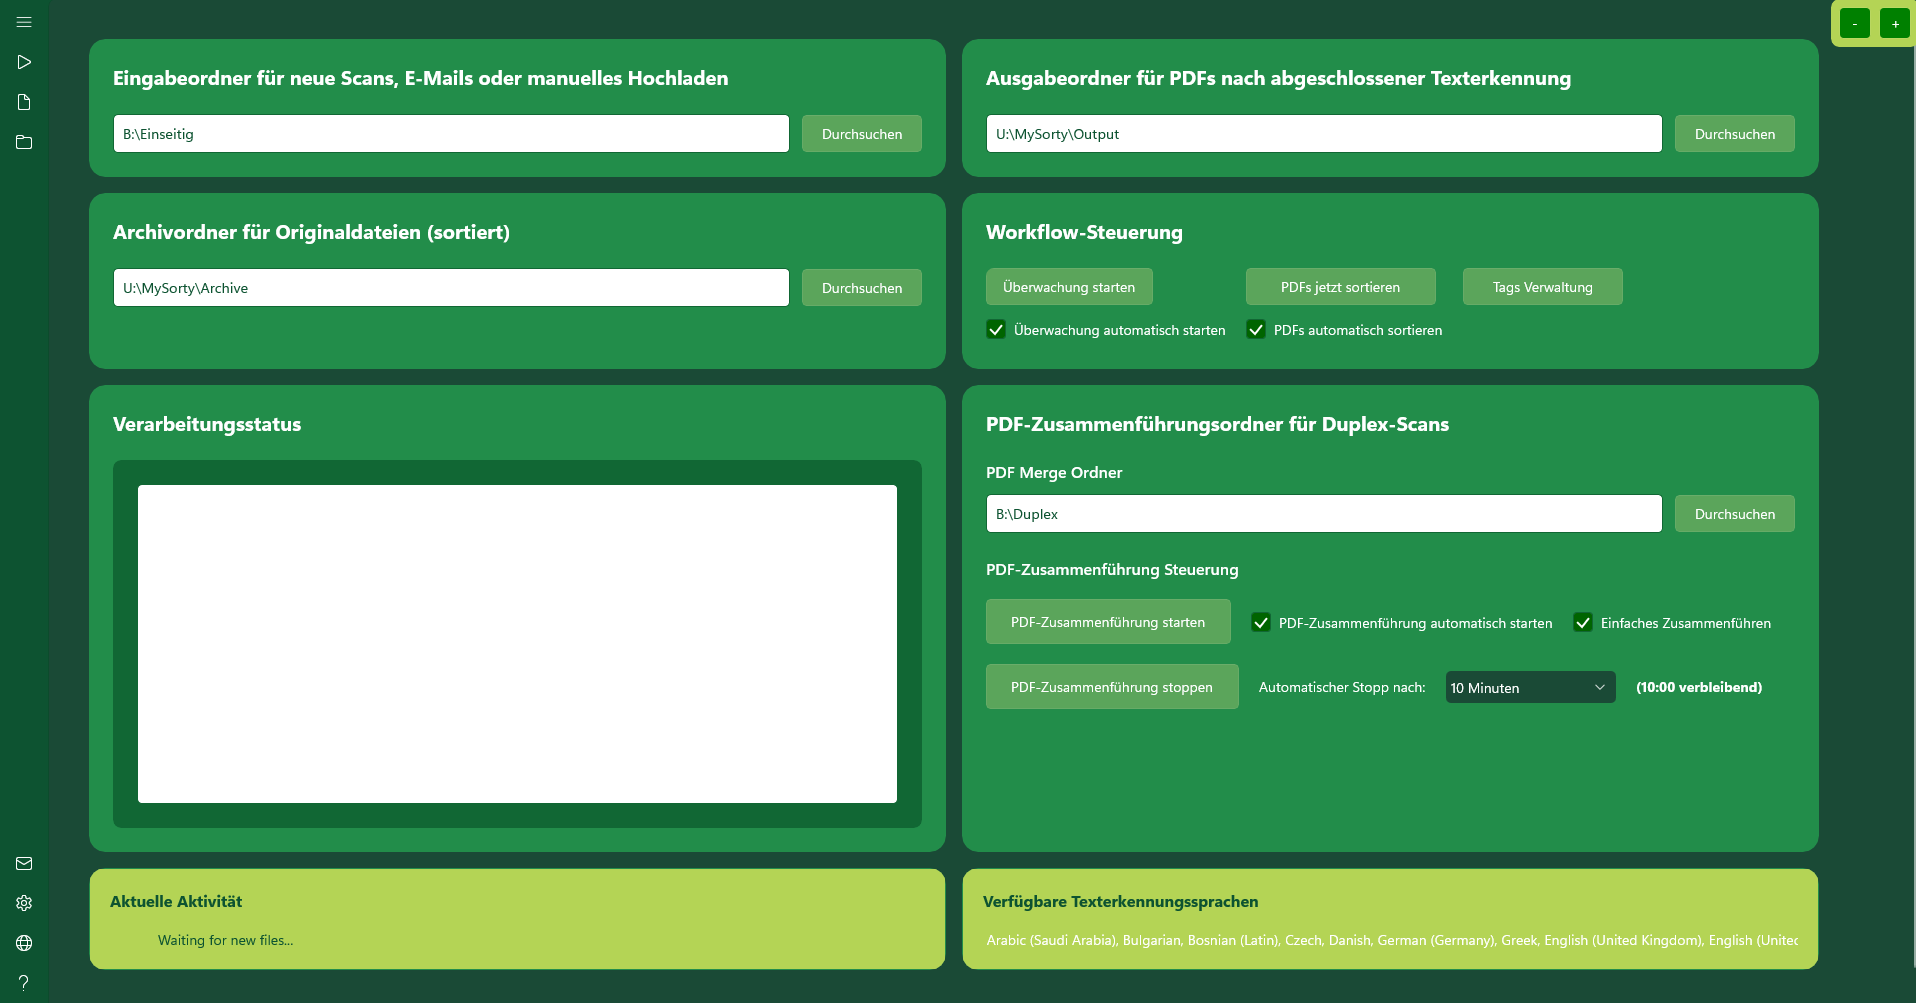Click the globe language icon

(x=24, y=943)
